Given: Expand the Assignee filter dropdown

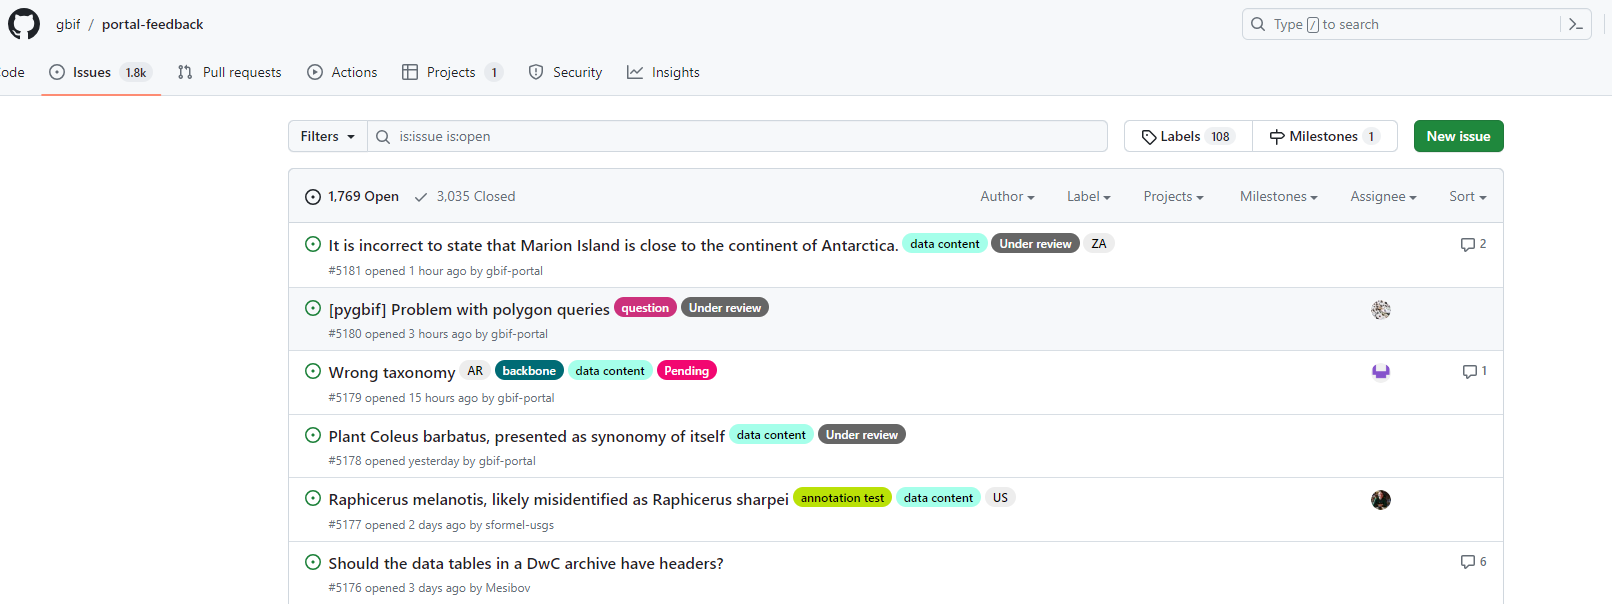Looking at the screenshot, I should [x=1383, y=197].
